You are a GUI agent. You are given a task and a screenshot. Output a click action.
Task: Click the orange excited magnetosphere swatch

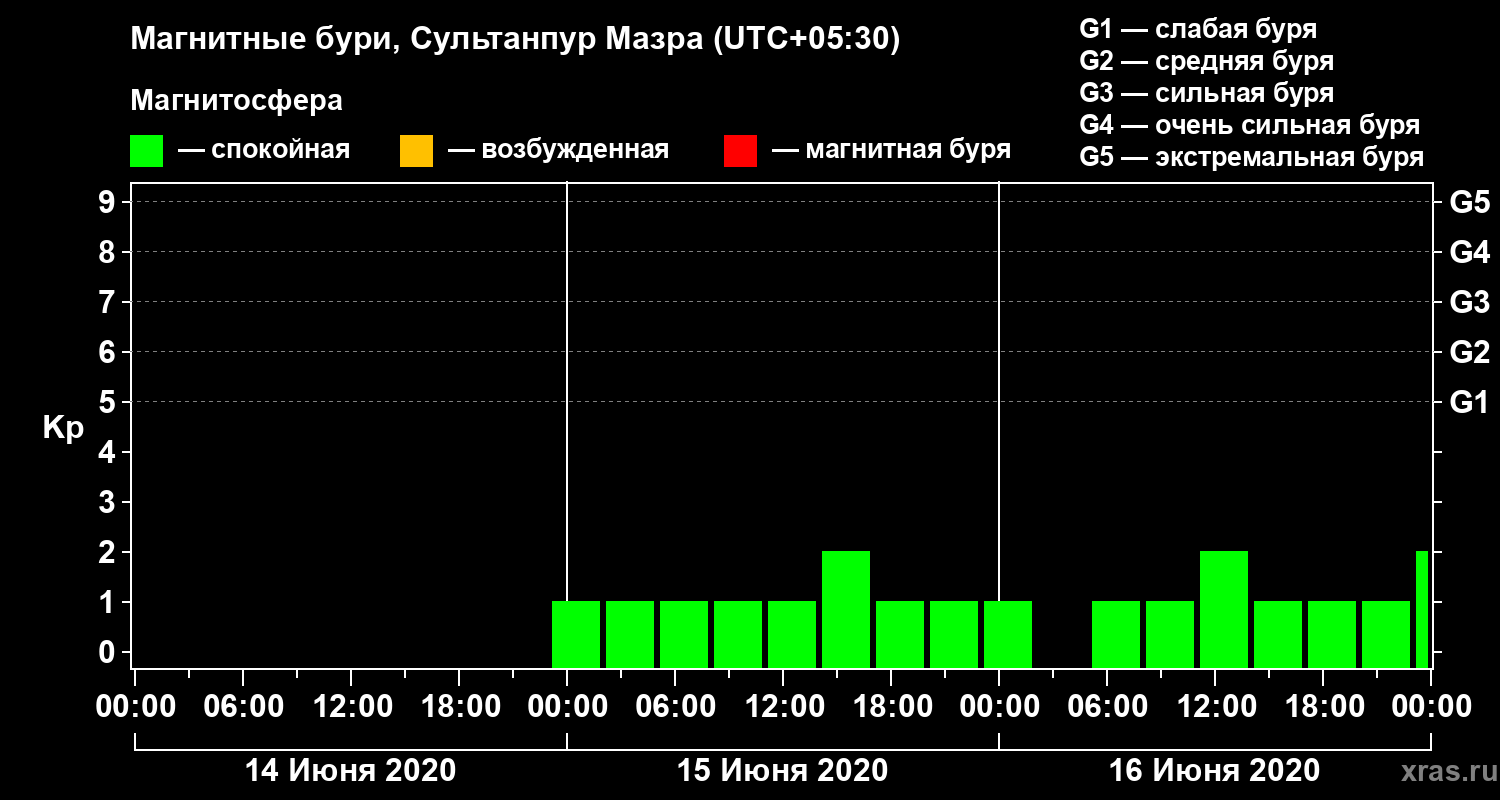pos(416,151)
